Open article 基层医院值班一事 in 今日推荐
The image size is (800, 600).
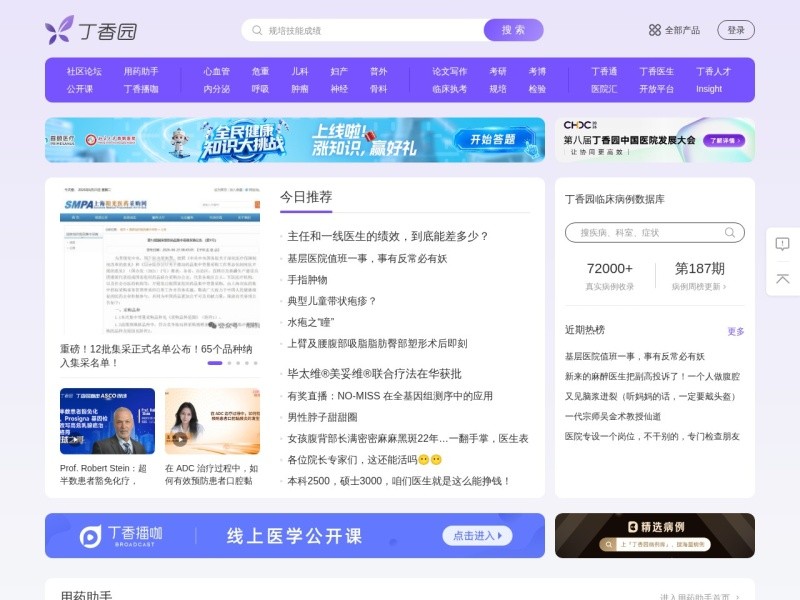[367, 259]
